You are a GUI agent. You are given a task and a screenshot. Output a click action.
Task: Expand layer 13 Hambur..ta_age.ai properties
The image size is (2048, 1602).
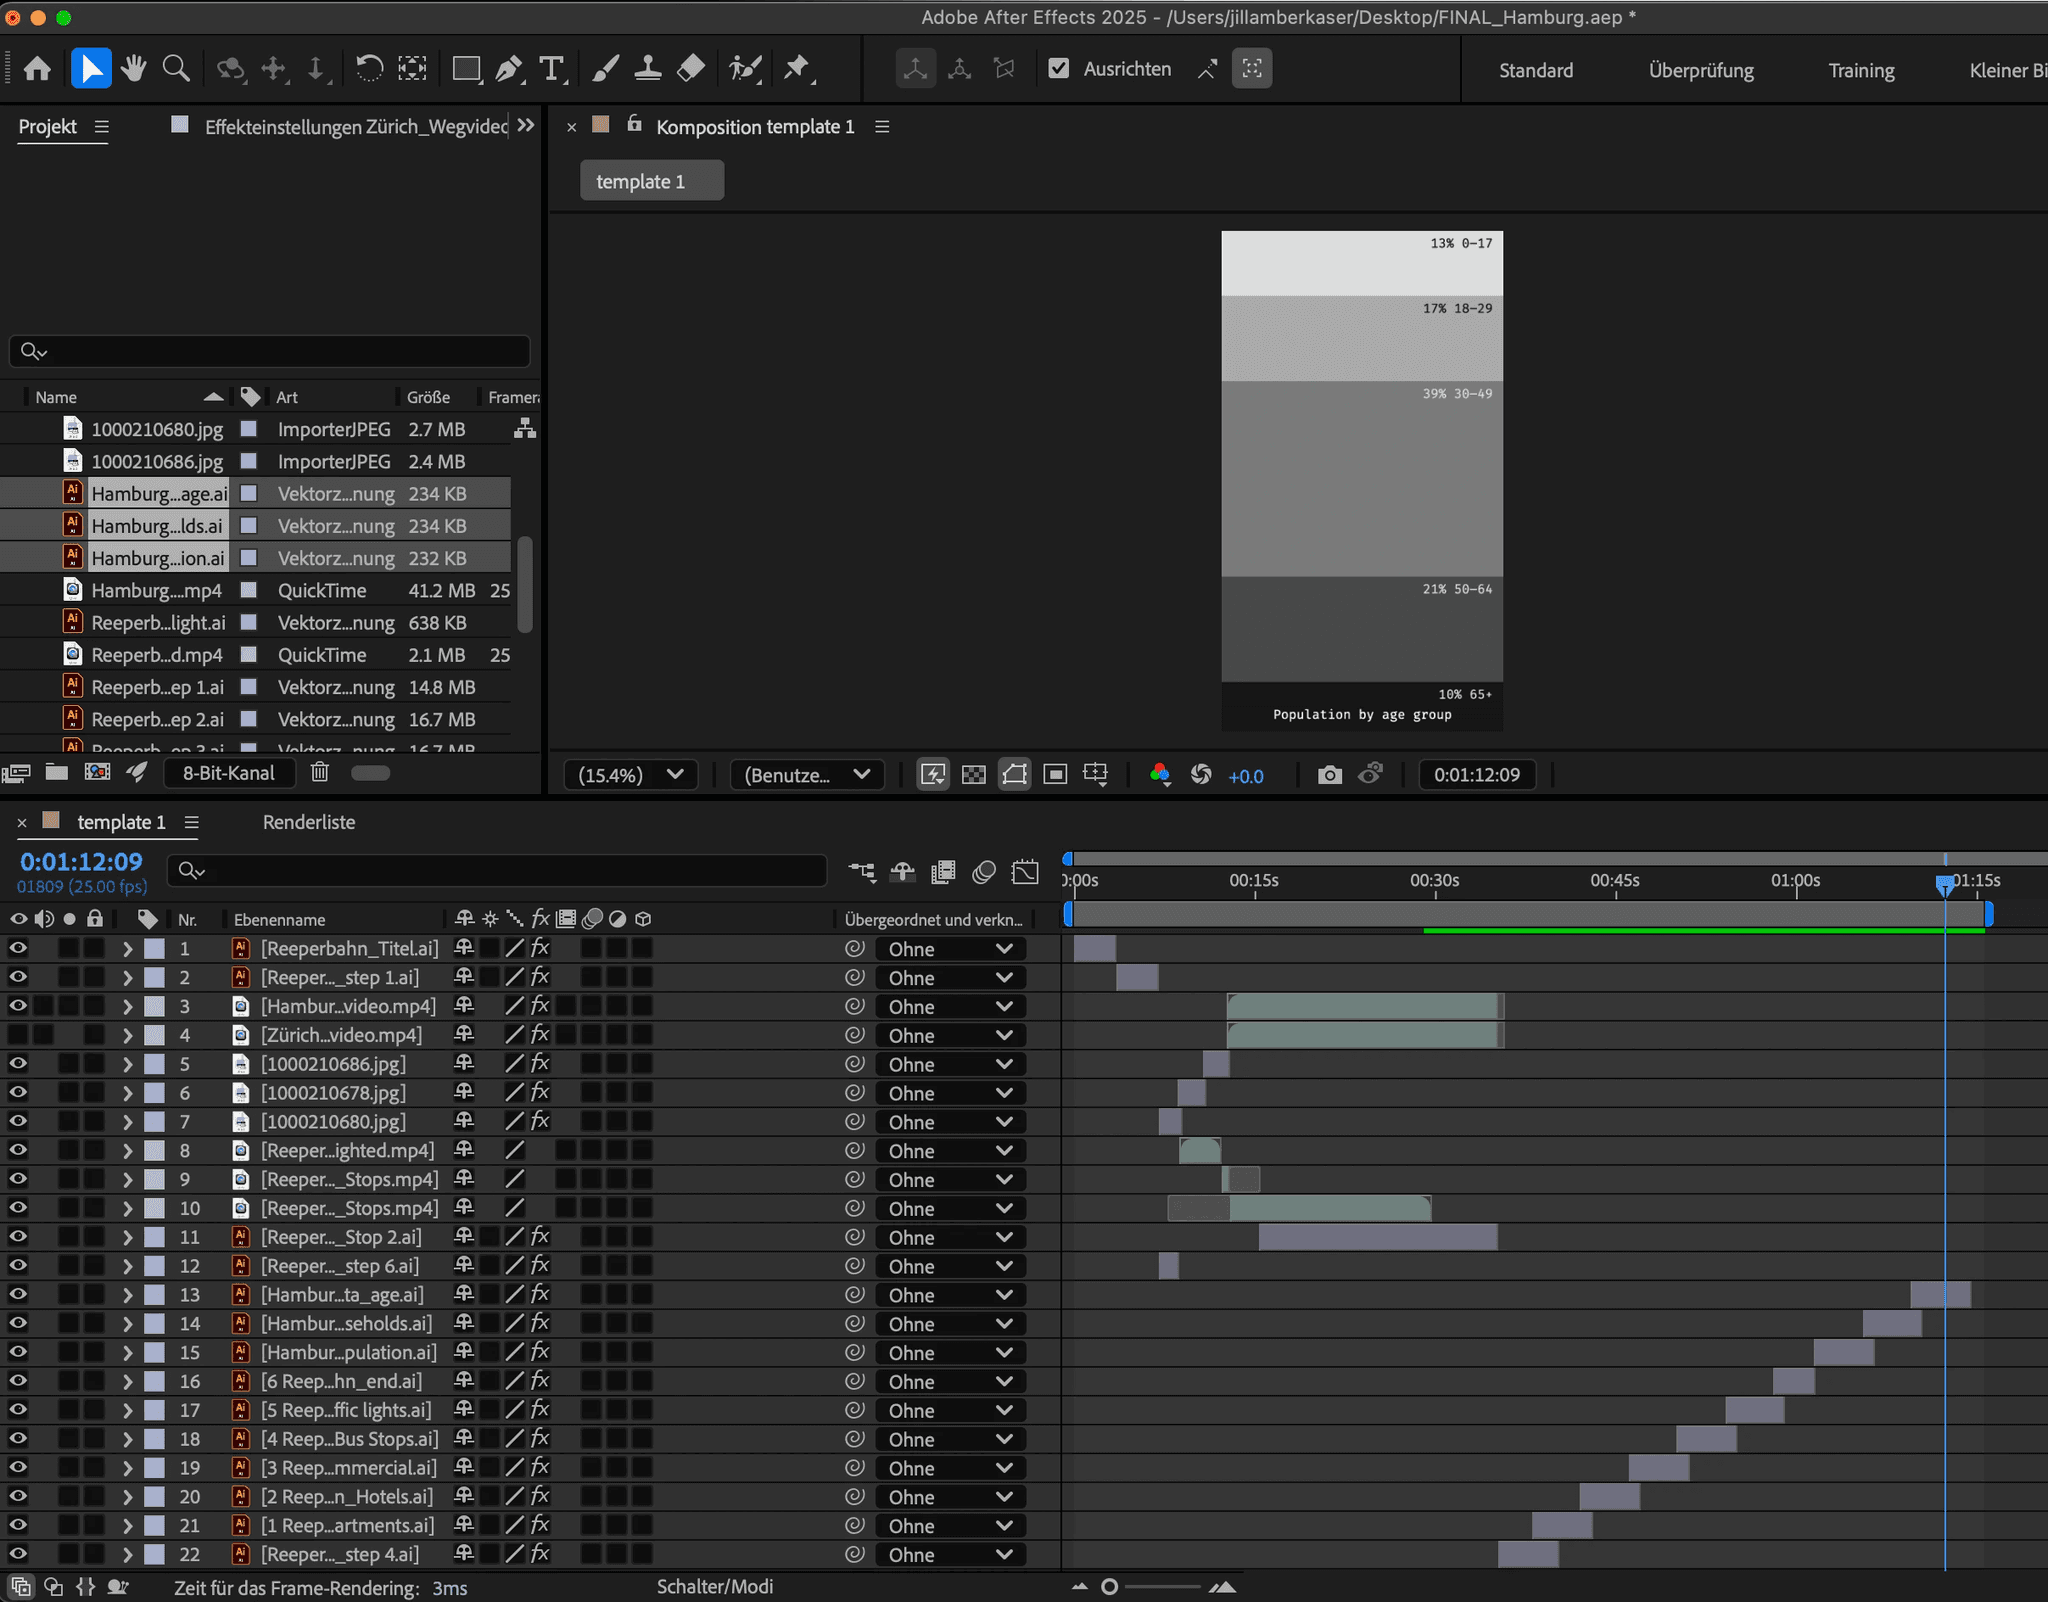pyautogui.click(x=127, y=1295)
